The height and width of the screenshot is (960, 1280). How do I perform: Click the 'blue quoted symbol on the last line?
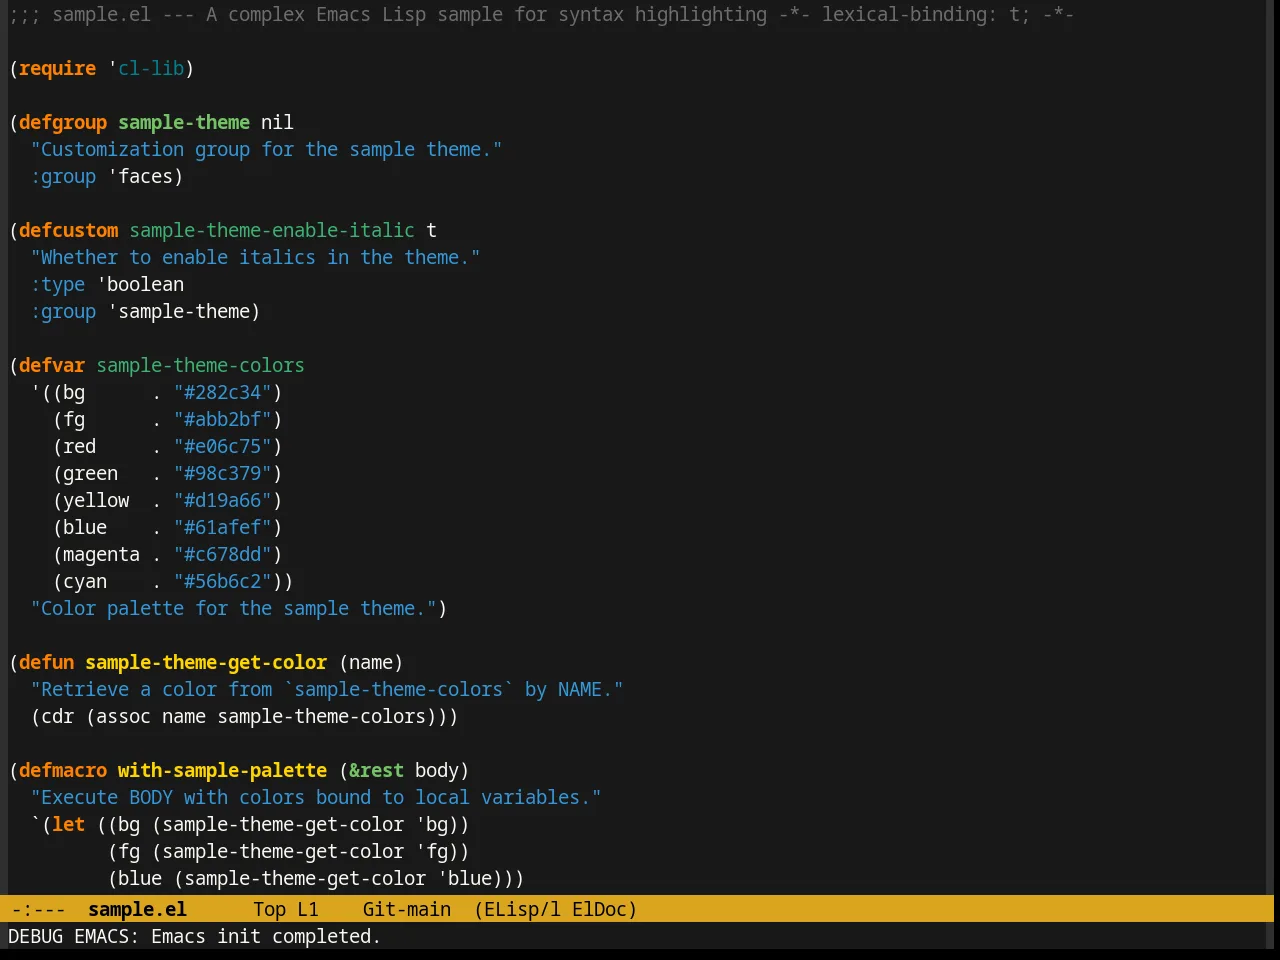pyautogui.click(x=464, y=878)
